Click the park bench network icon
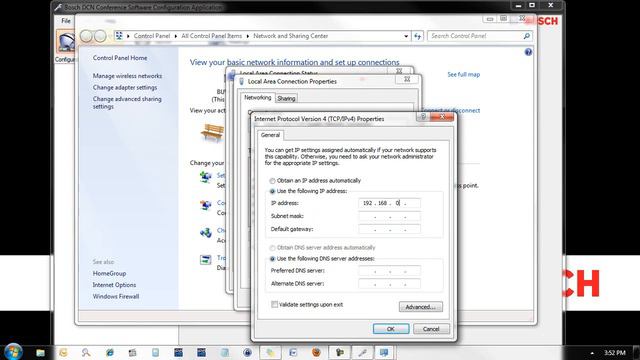 [212, 132]
